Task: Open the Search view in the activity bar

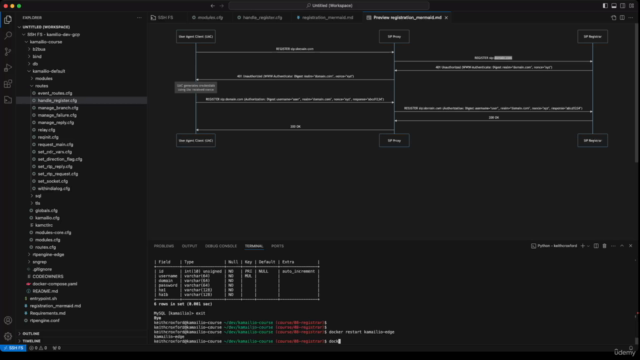Action: point(8,36)
